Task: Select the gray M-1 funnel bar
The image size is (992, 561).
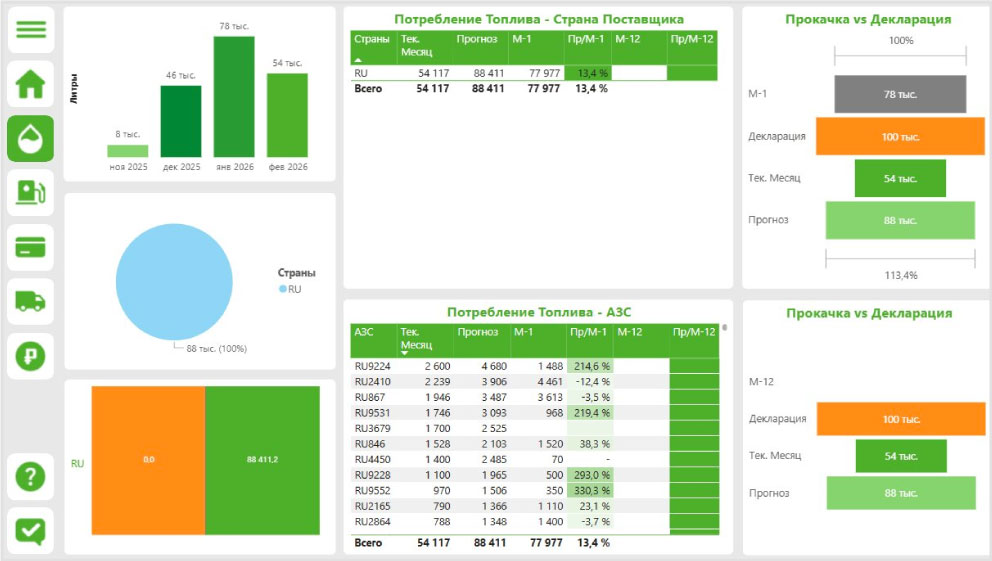Action: 900,94
